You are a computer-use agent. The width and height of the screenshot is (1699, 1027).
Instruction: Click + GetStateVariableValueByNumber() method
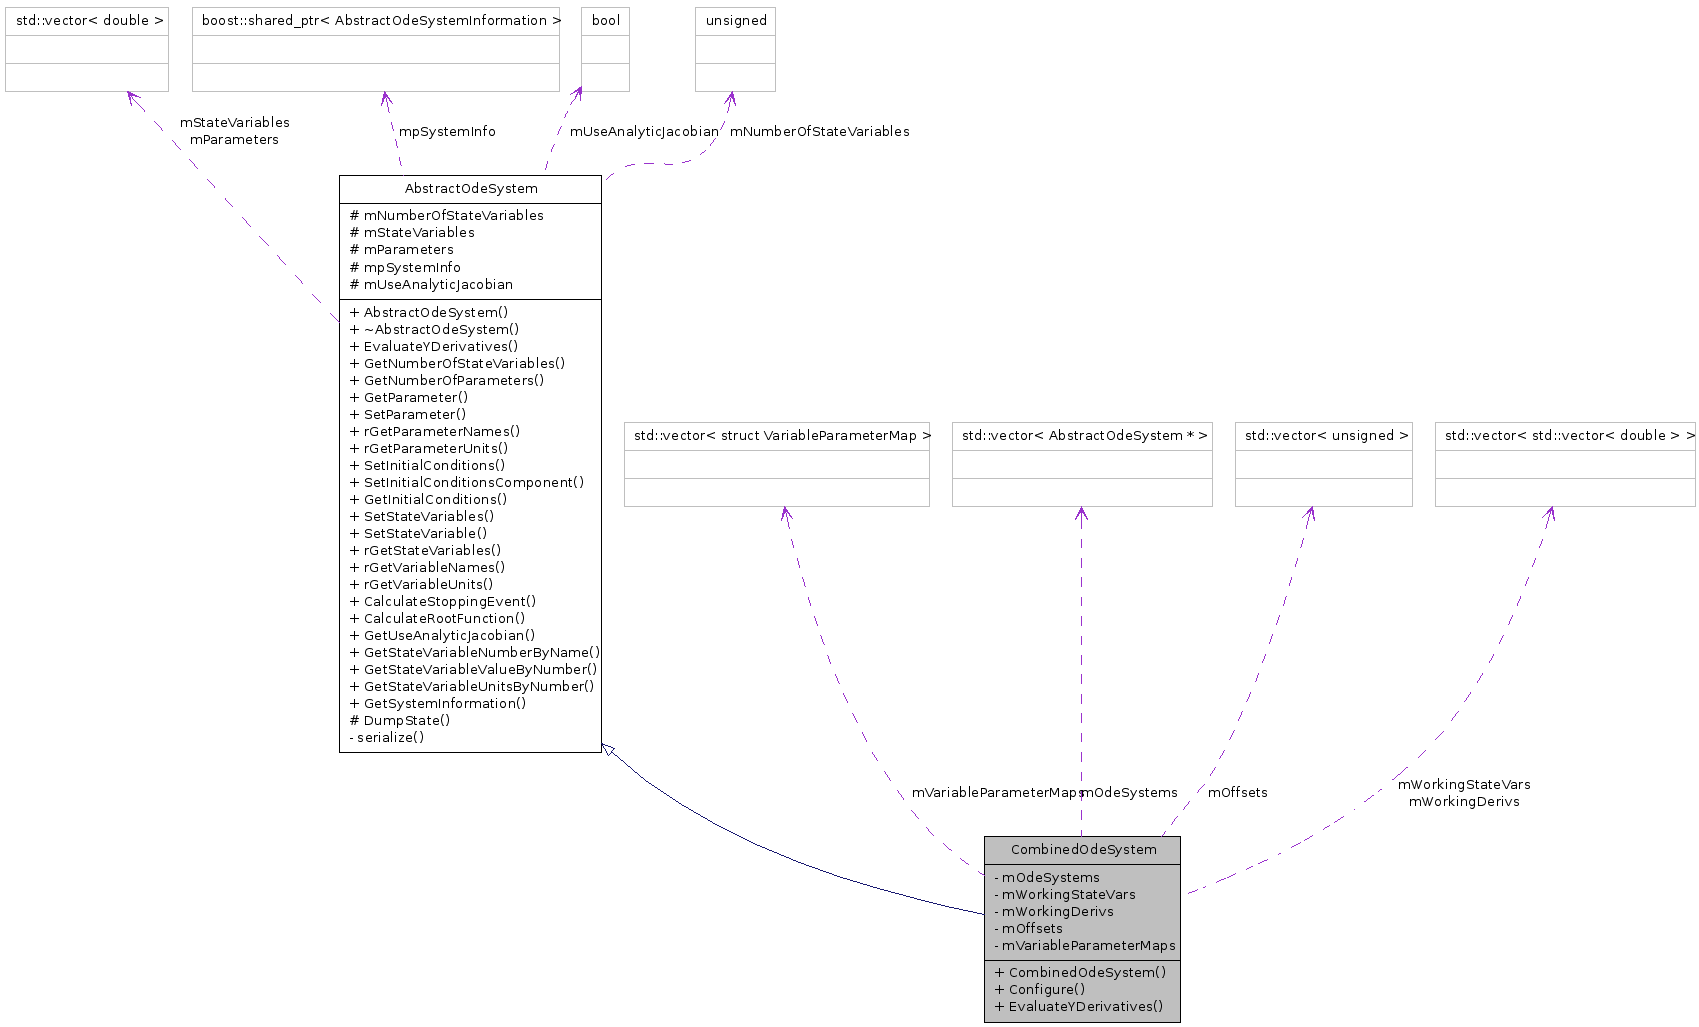474,670
